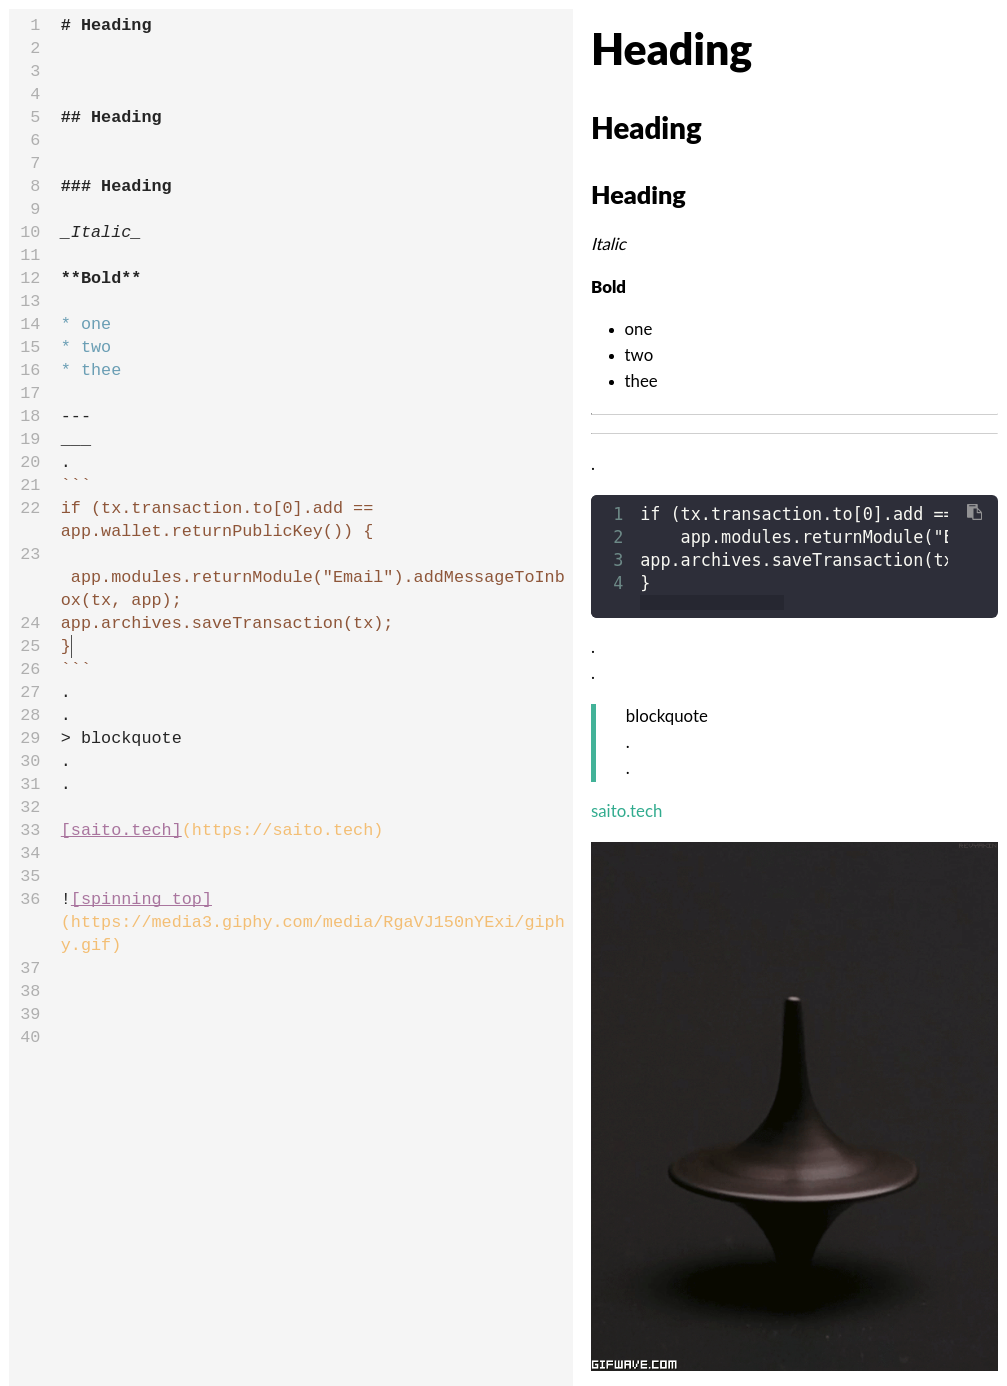
Task: Copy code with the clipboard icon
Action: [x=974, y=512]
